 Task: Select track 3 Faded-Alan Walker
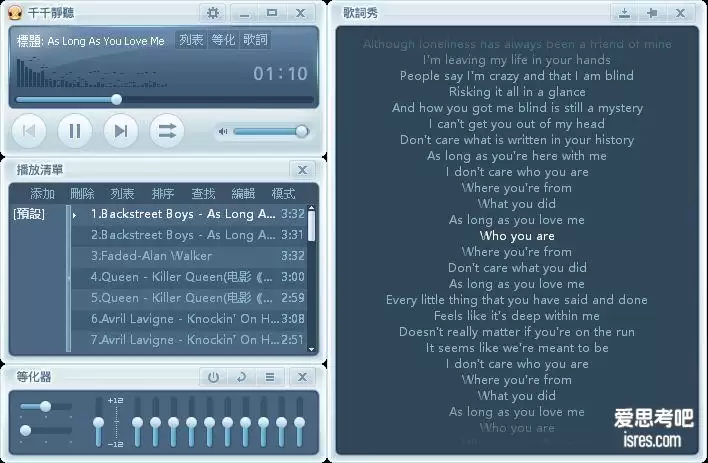(x=189, y=256)
